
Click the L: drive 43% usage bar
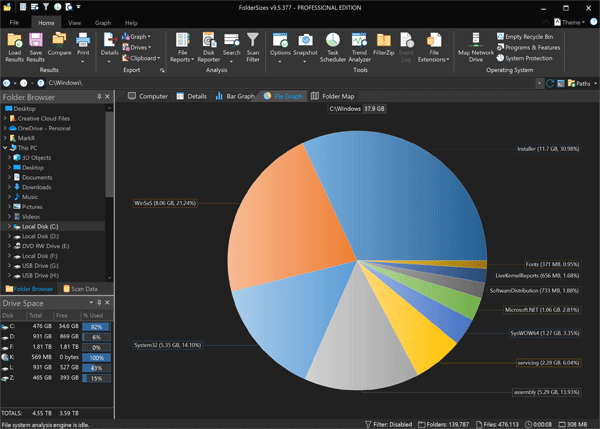96,368
